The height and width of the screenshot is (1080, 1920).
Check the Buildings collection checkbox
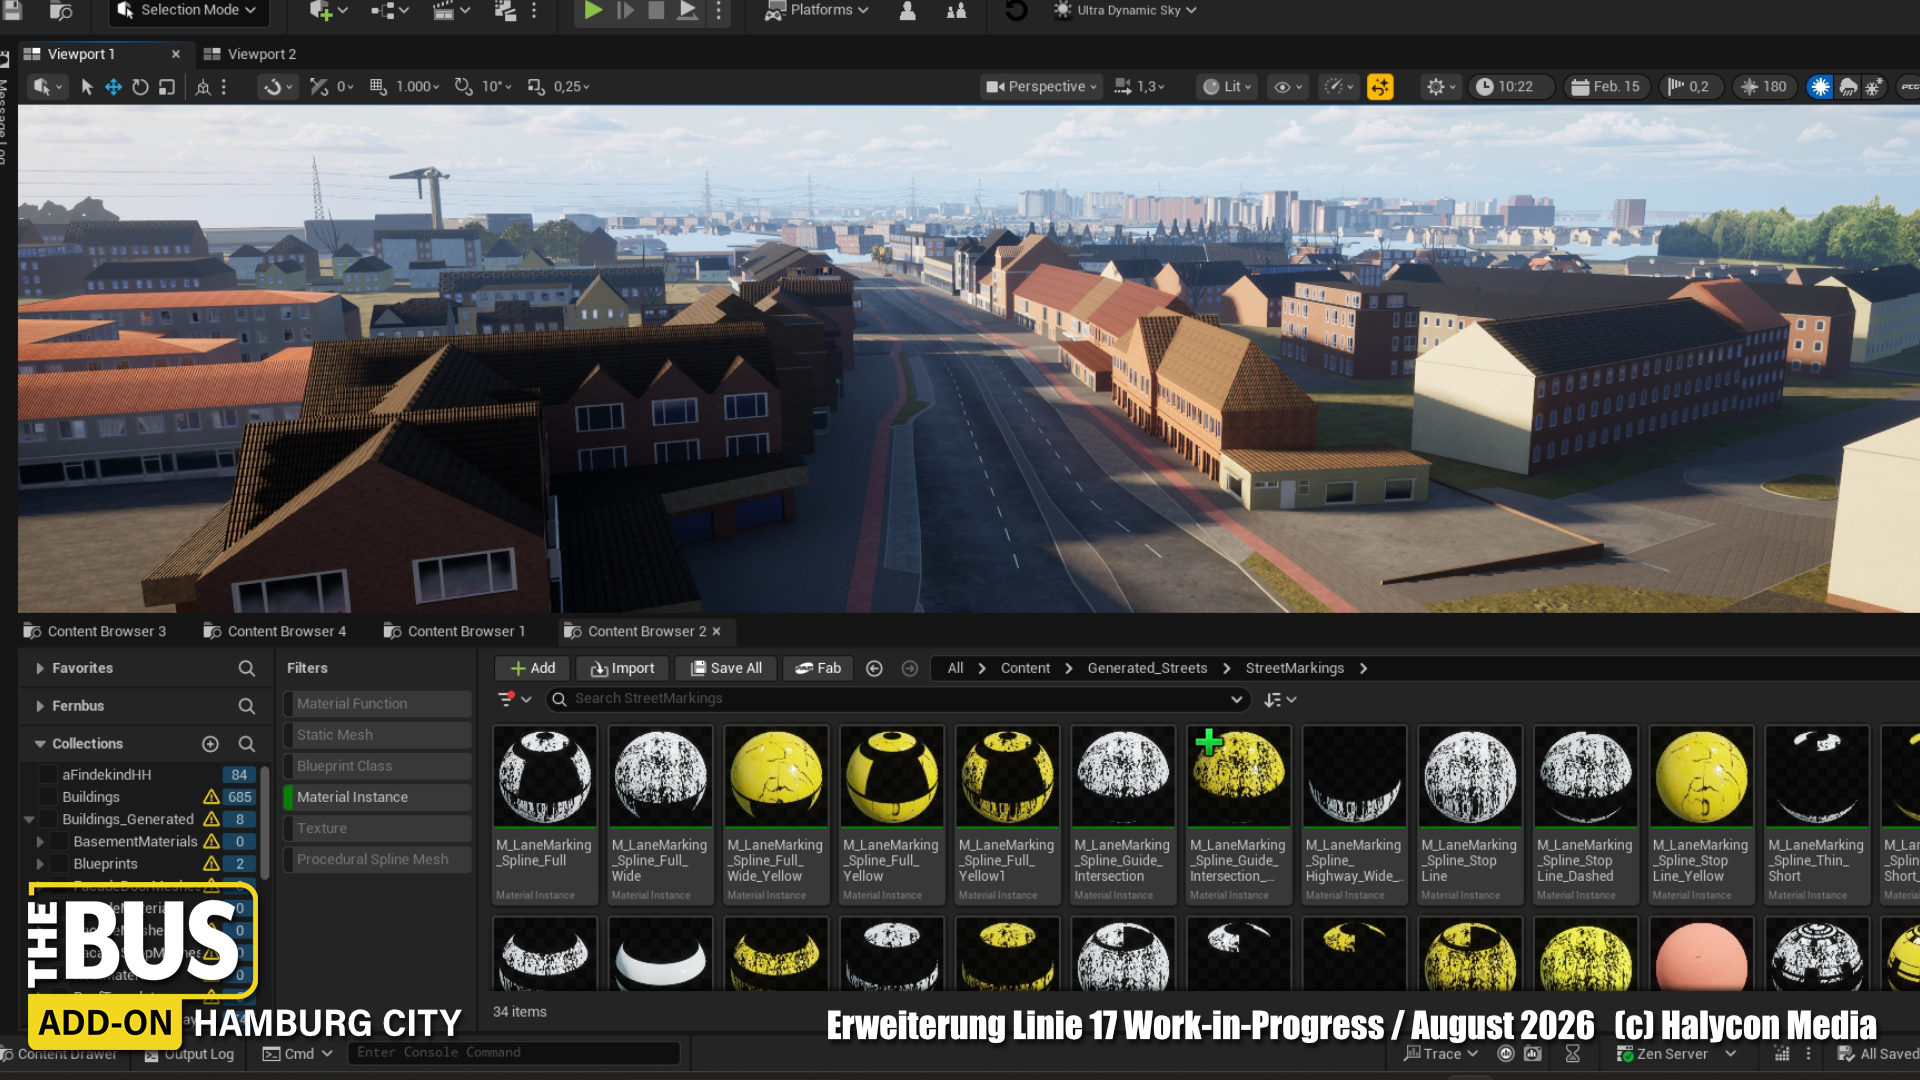coord(47,797)
